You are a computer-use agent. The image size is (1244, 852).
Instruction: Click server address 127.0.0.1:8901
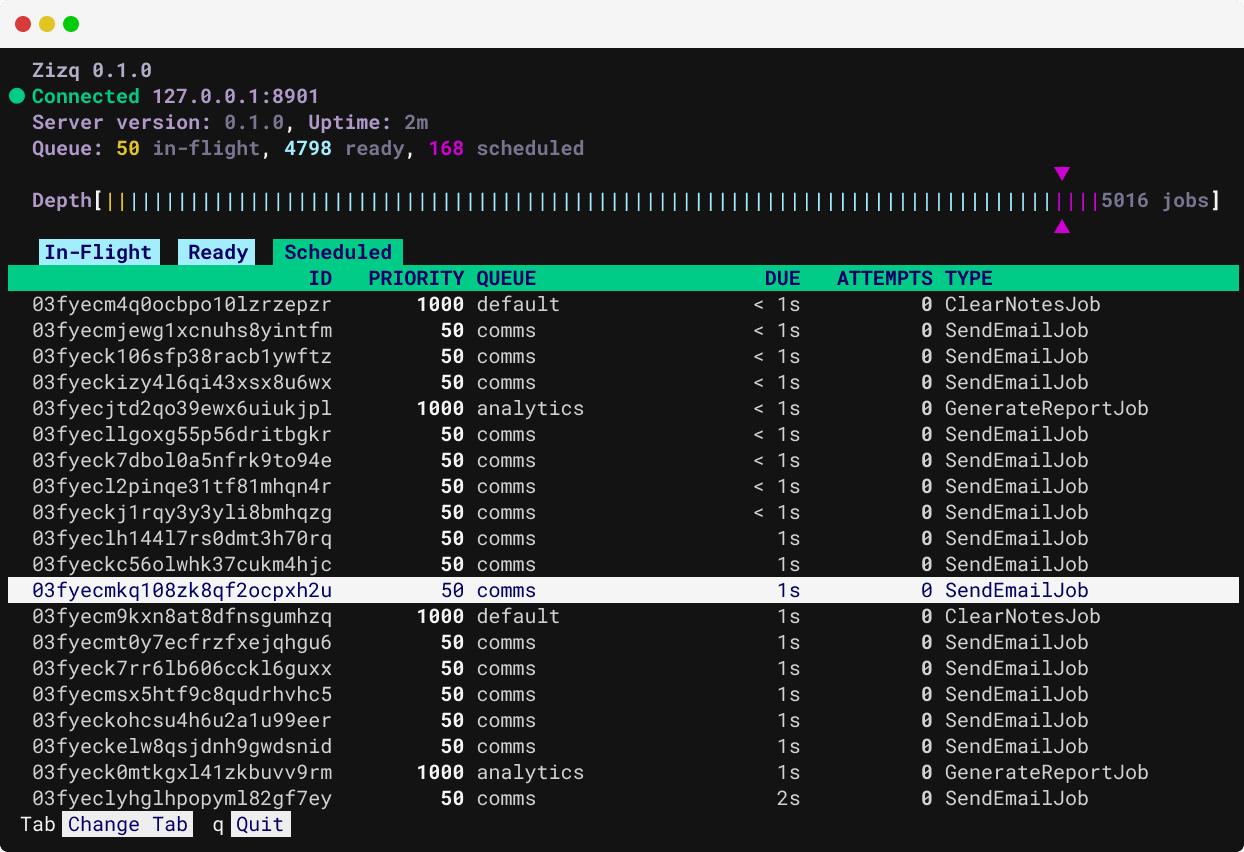point(235,96)
